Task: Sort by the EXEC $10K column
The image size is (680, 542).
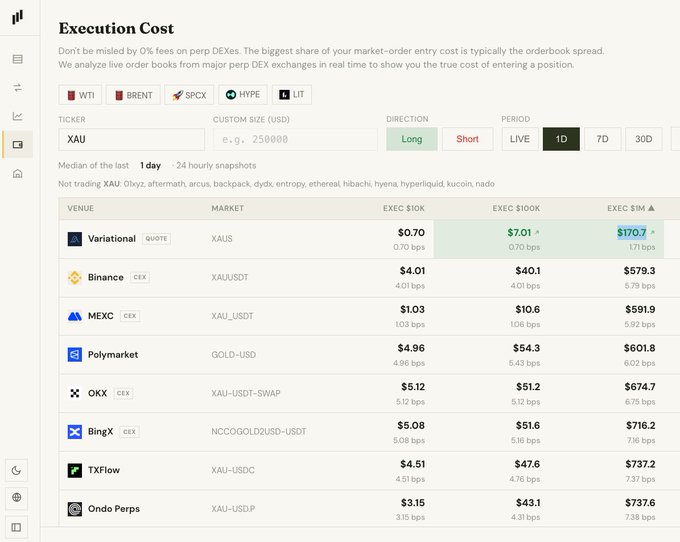Action: [x=404, y=208]
